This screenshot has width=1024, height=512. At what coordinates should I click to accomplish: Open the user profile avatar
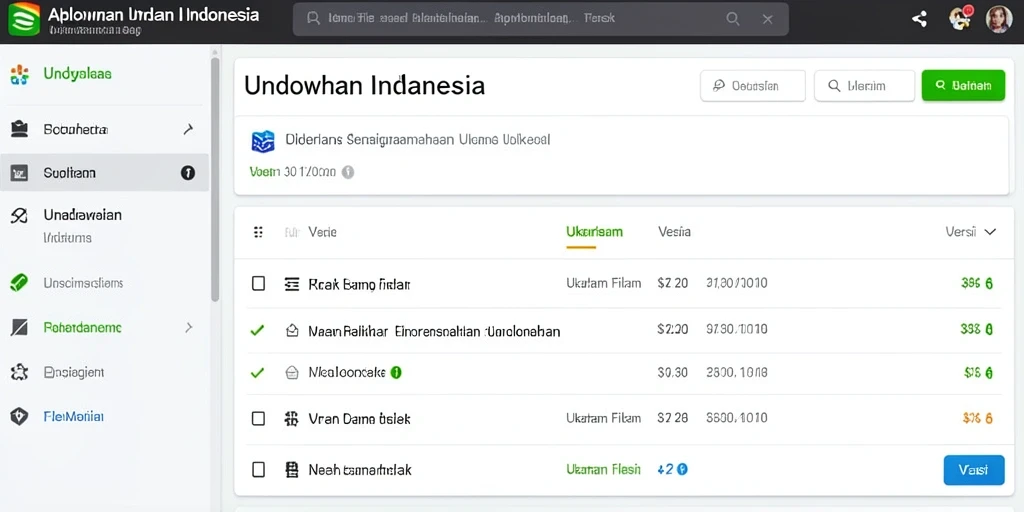(x=999, y=19)
